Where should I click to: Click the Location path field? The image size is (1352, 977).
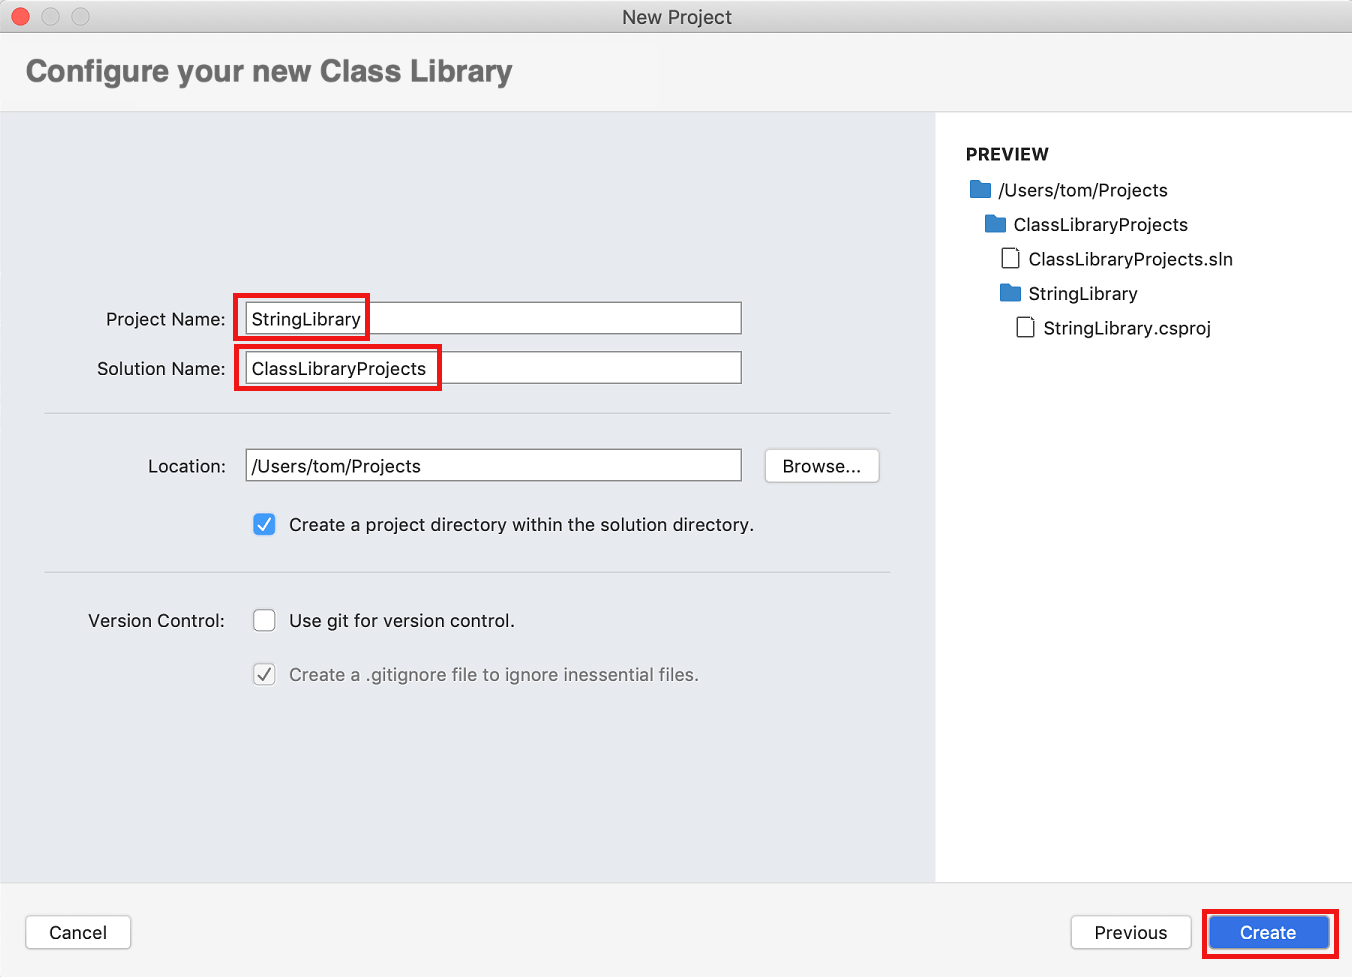pos(490,465)
